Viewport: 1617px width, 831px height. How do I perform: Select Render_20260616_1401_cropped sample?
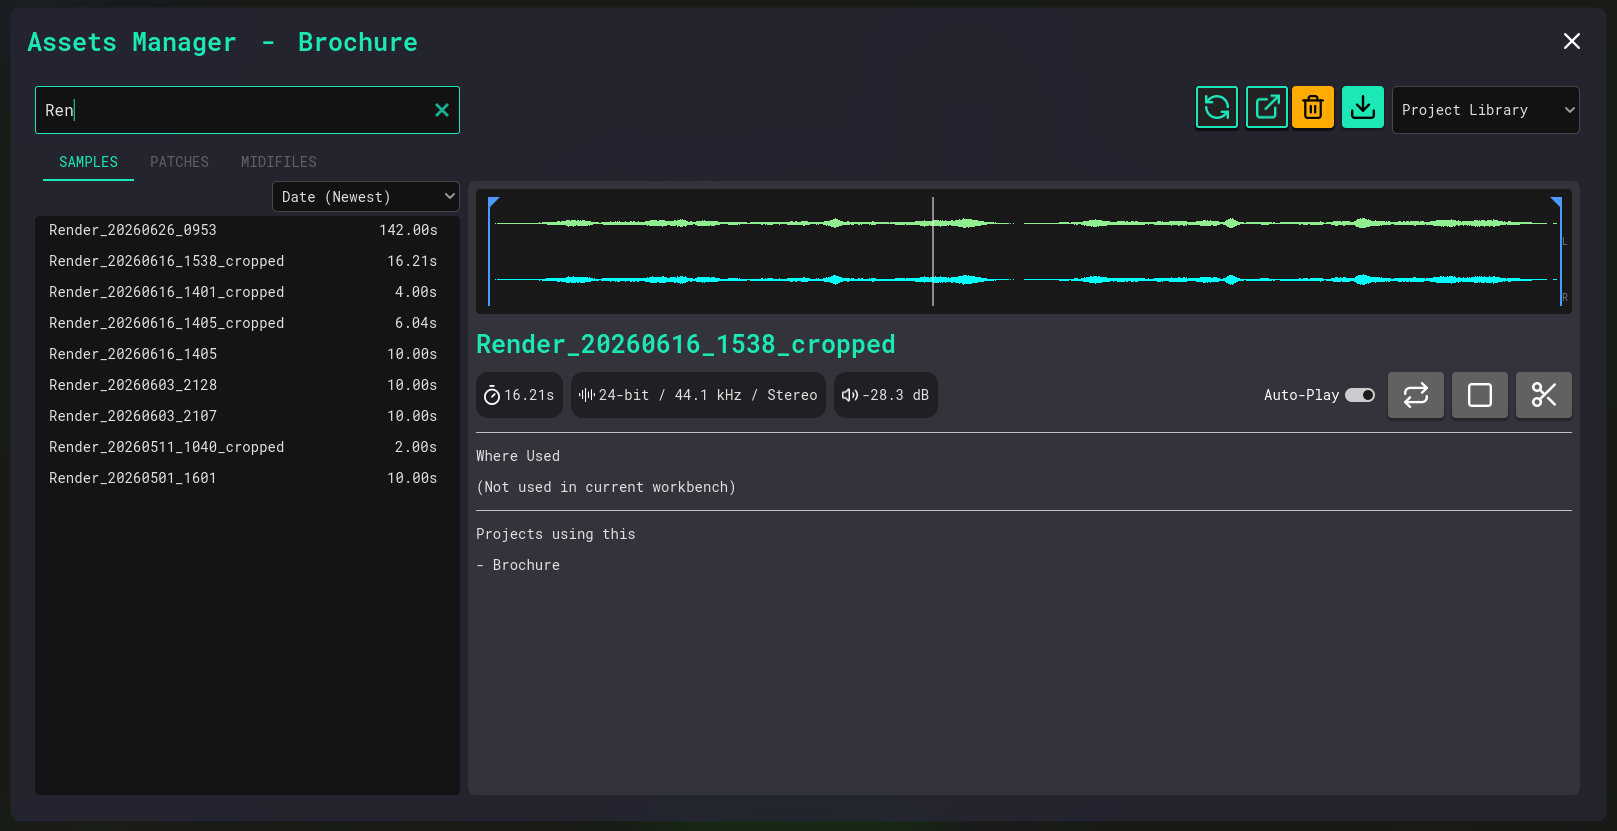247,292
